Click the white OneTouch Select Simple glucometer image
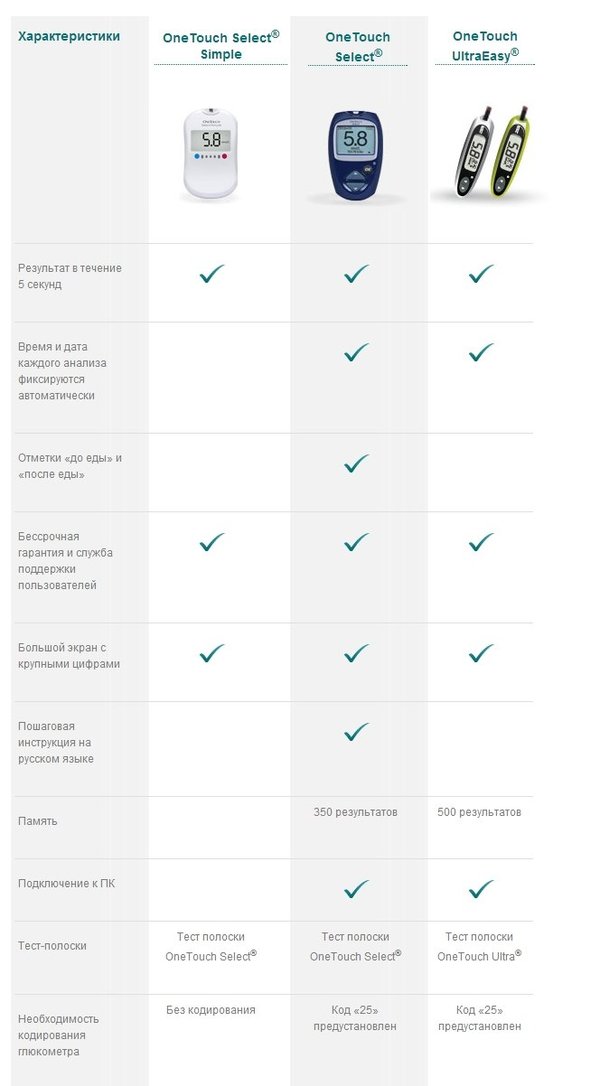The width and height of the screenshot is (600, 1086). pos(211,154)
